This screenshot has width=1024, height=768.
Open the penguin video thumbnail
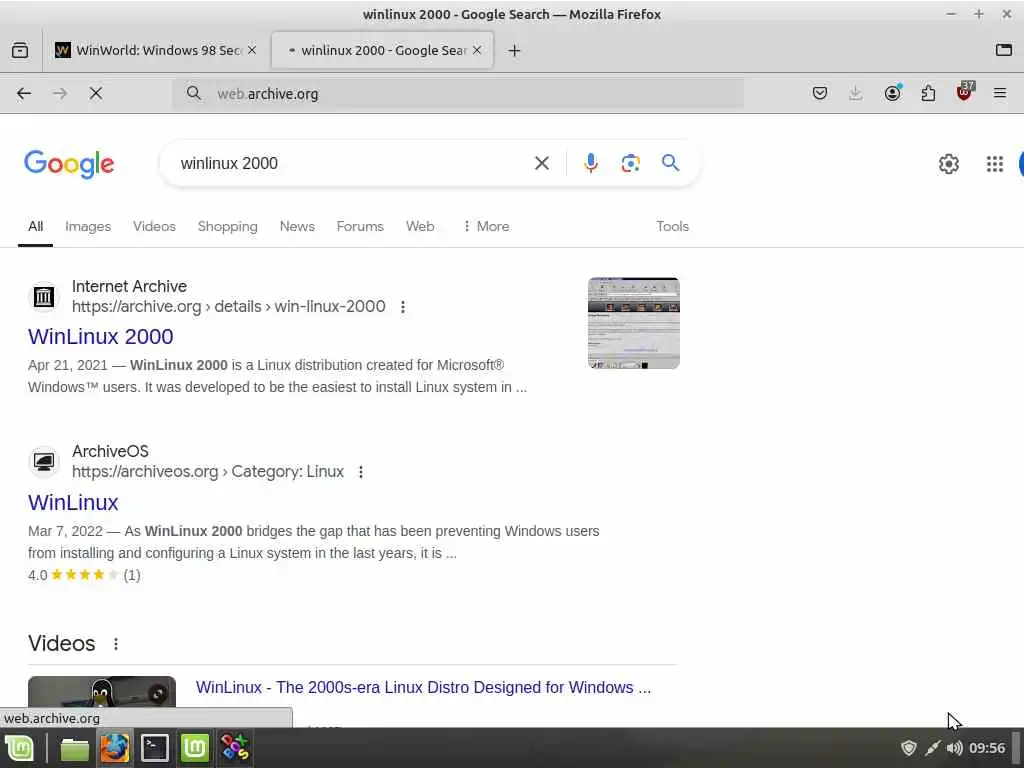(x=102, y=692)
